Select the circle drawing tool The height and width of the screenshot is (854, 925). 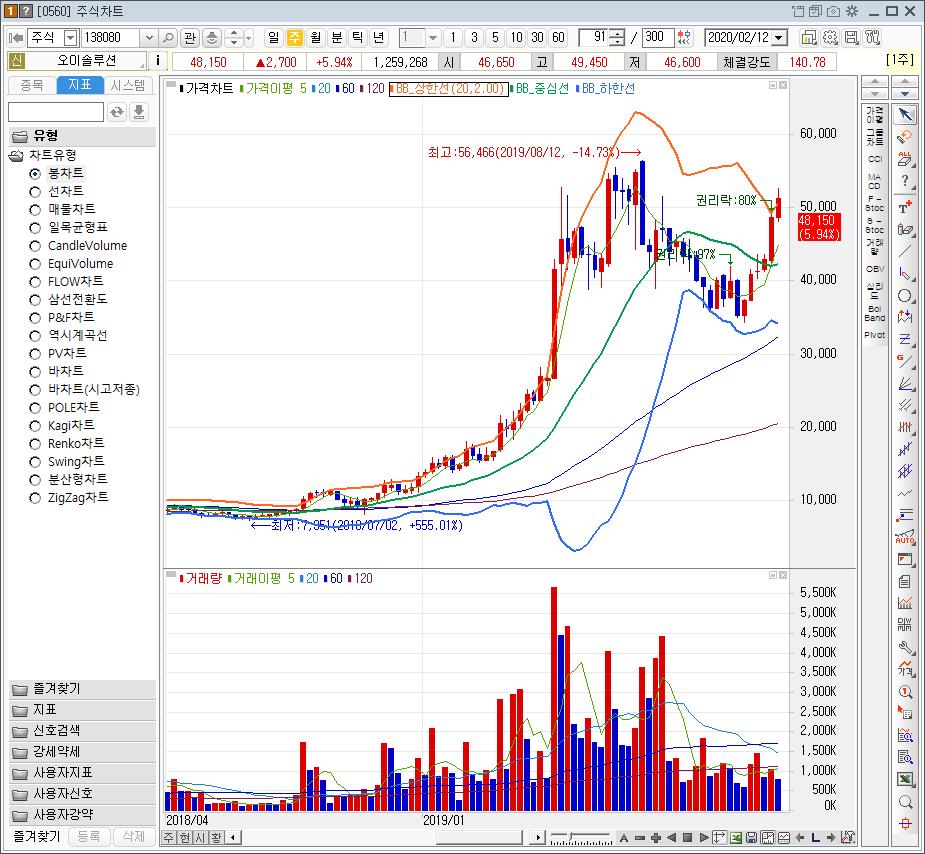tap(904, 296)
